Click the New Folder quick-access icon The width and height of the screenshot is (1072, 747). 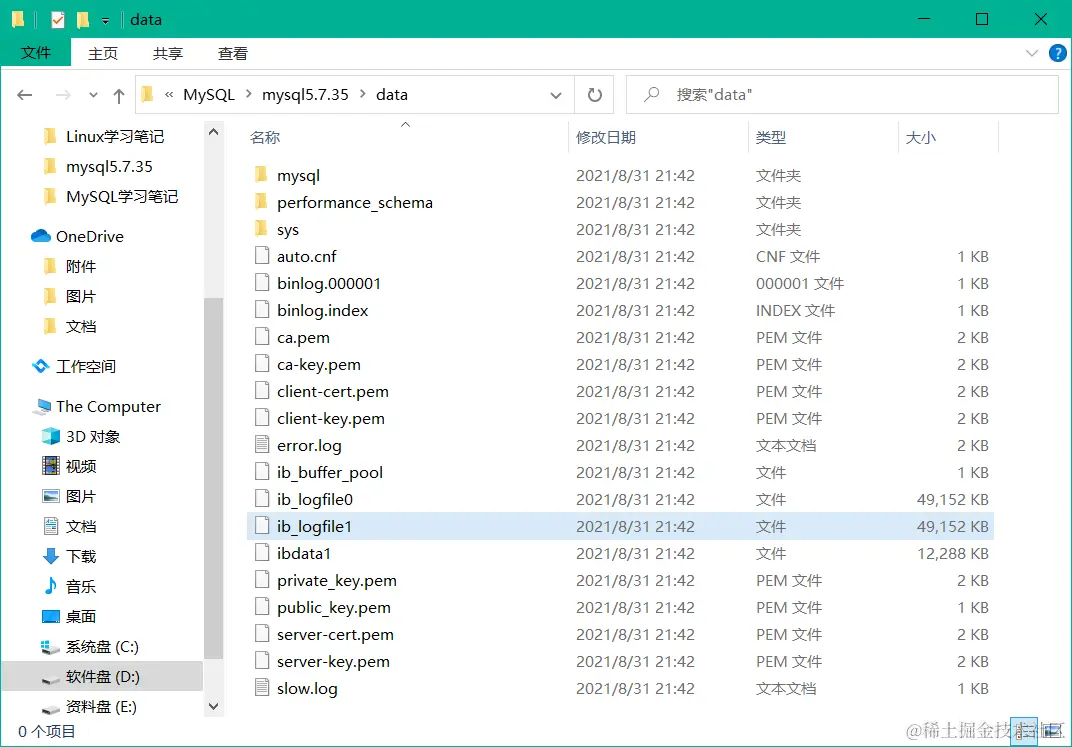click(x=83, y=20)
